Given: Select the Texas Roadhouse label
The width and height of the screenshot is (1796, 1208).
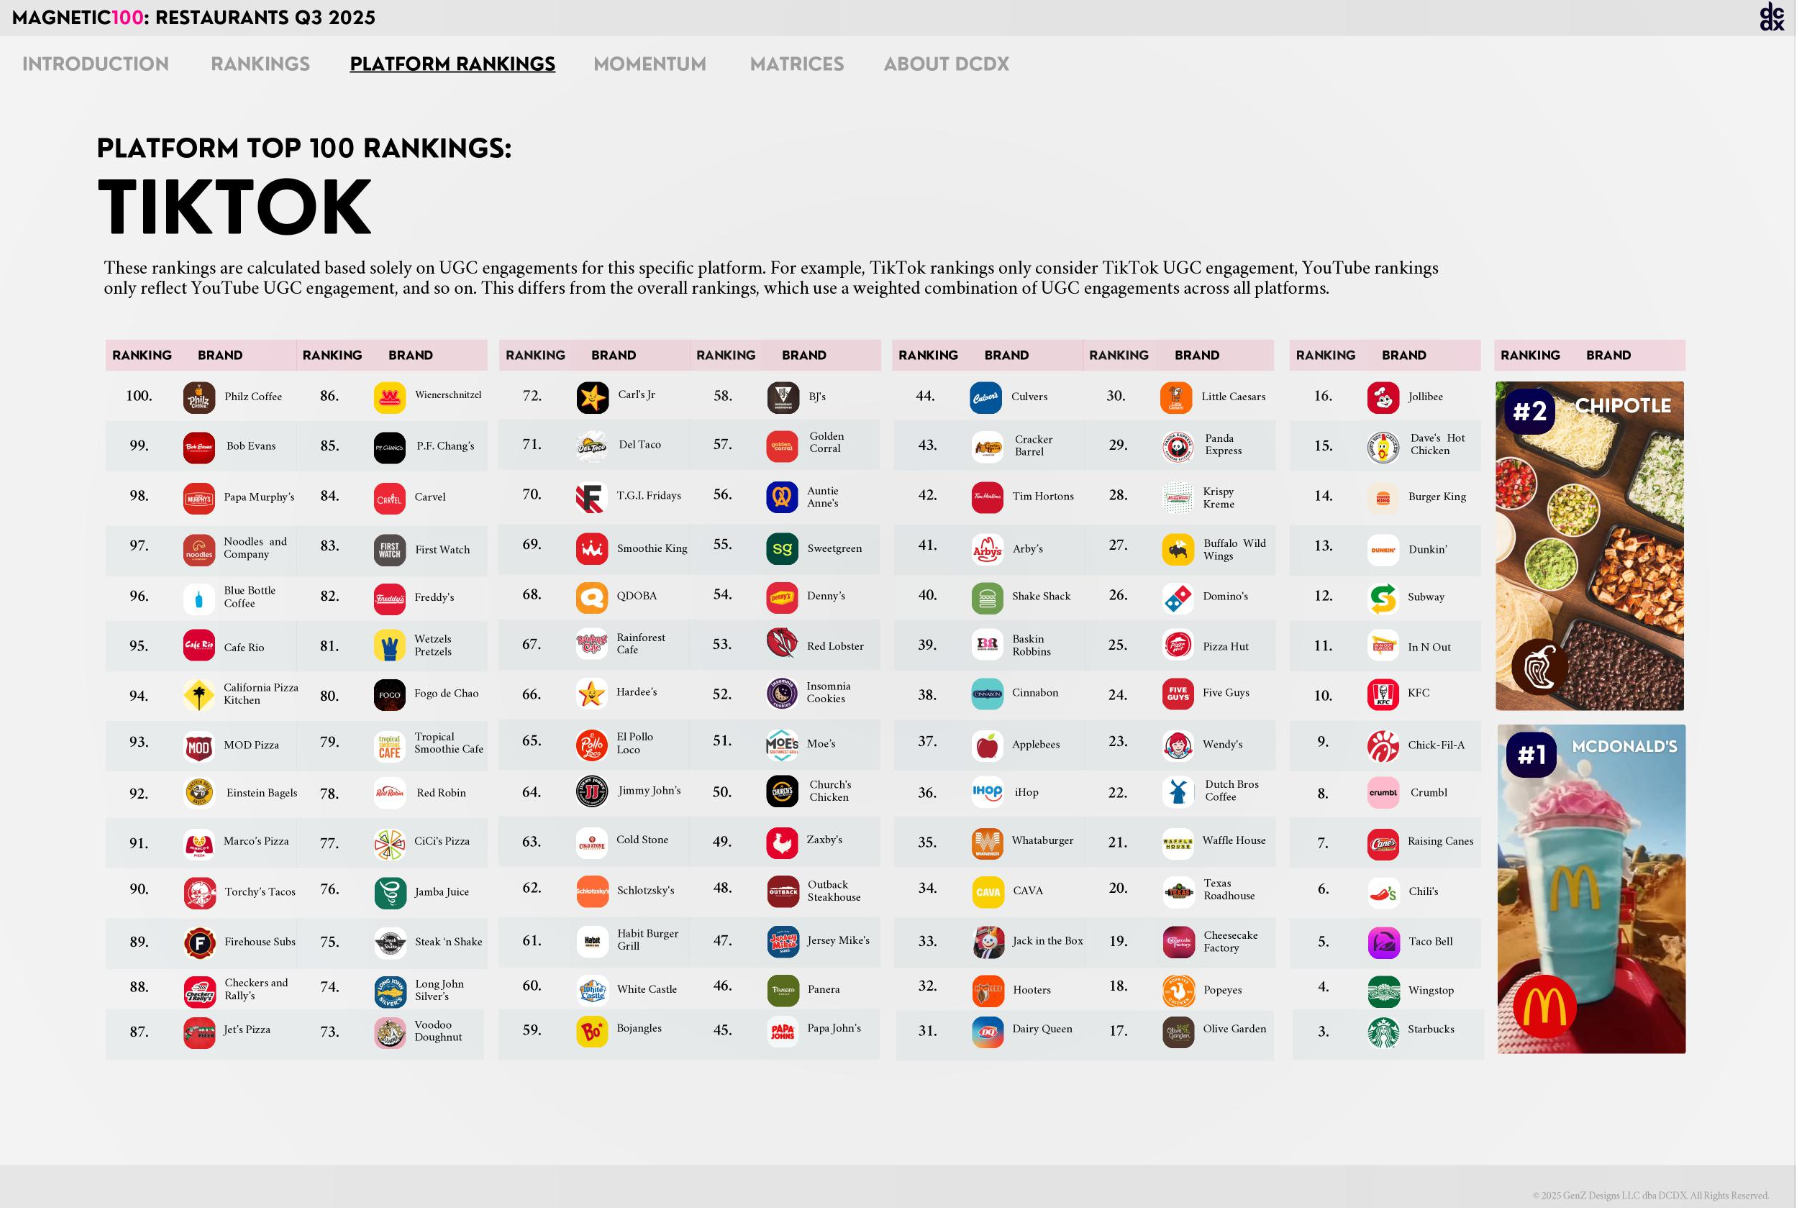Looking at the screenshot, I should [1229, 890].
